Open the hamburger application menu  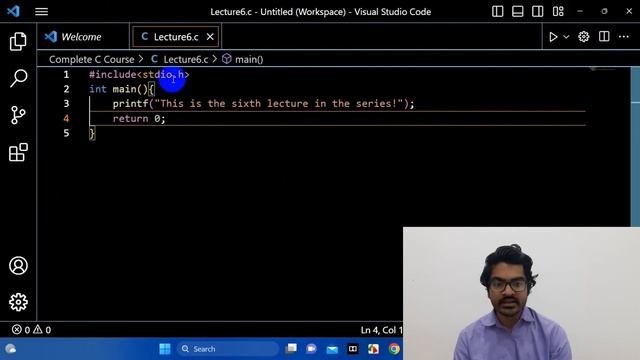click(41, 11)
